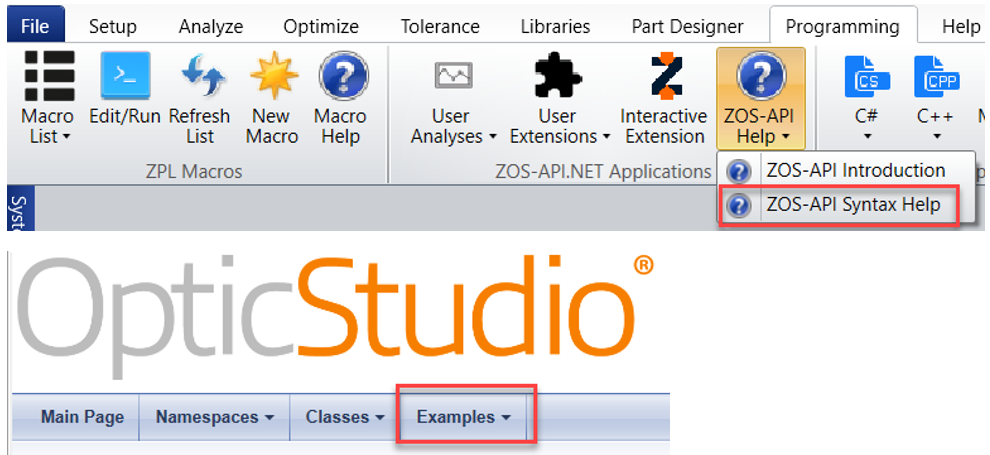The width and height of the screenshot is (990, 455).
Task: Open the Namespaces dropdown in help
Action: click(x=214, y=417)
